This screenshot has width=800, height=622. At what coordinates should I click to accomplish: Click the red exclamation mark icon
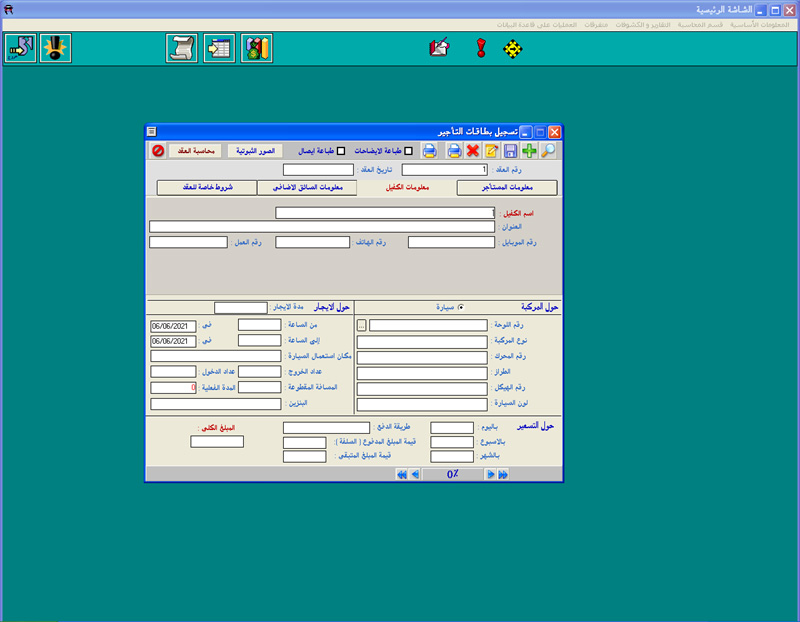click(479, 48)
